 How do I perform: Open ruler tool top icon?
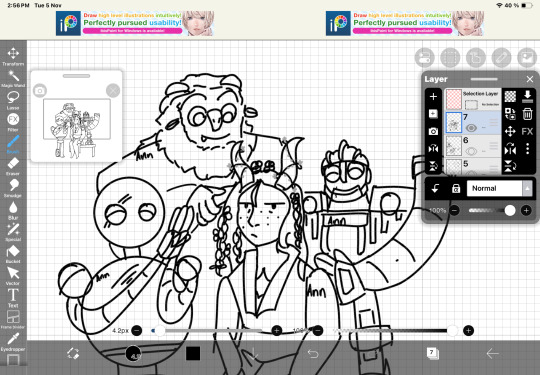476,57
